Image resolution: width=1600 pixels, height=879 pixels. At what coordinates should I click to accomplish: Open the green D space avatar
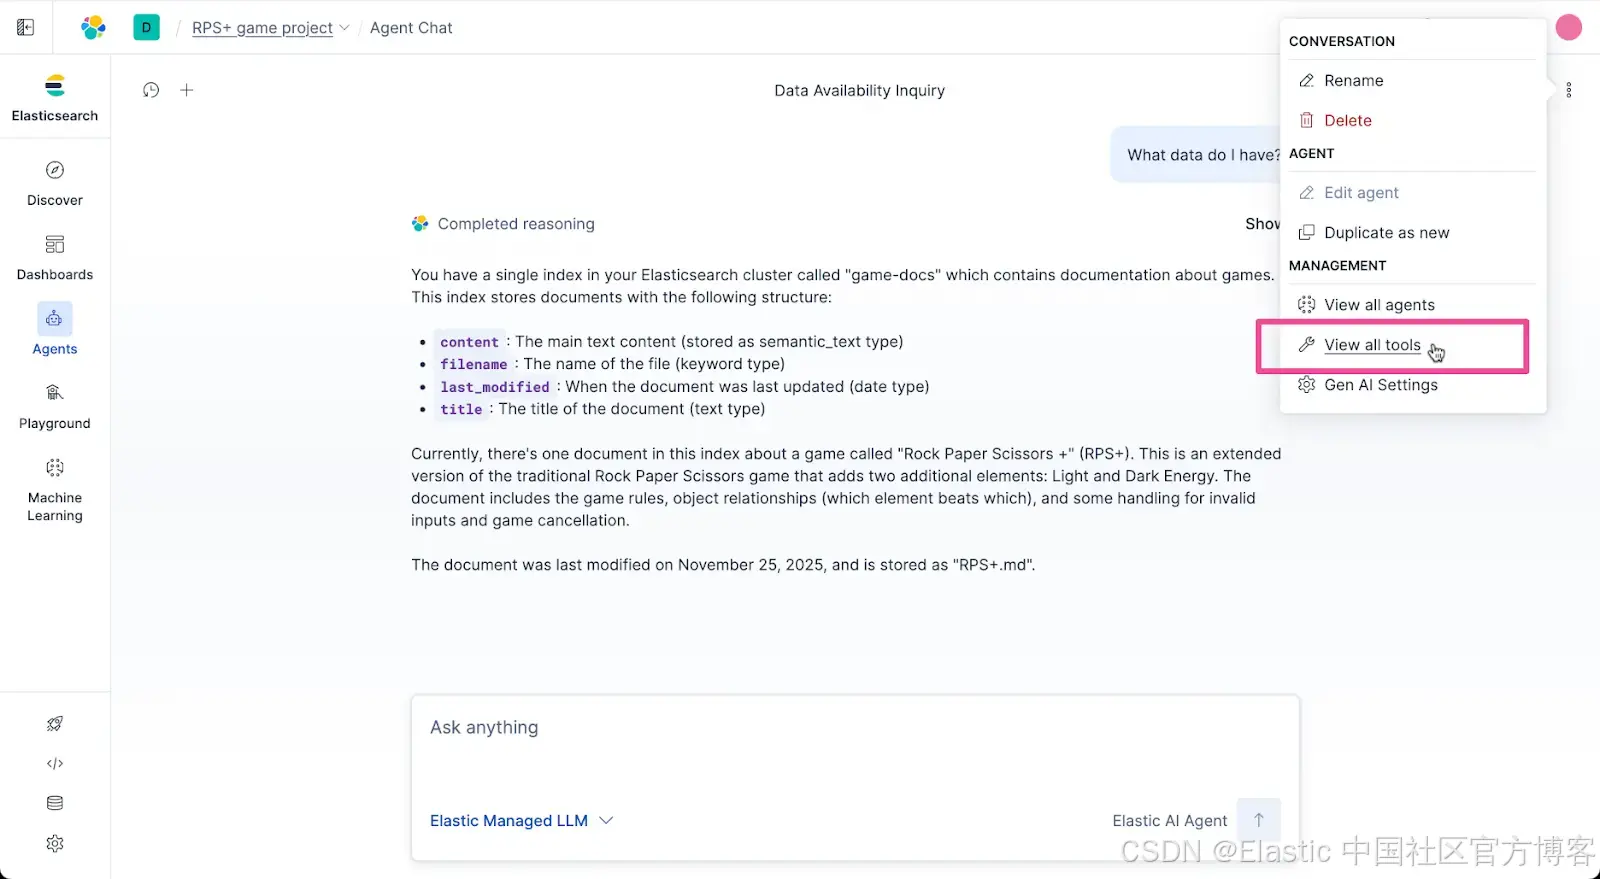(x=146, y=27)
